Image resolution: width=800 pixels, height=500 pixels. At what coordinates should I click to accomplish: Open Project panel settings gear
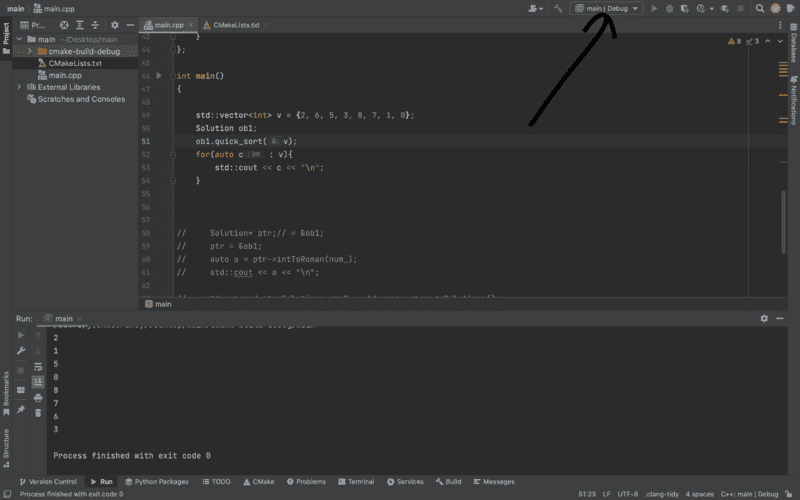[114, 25]
